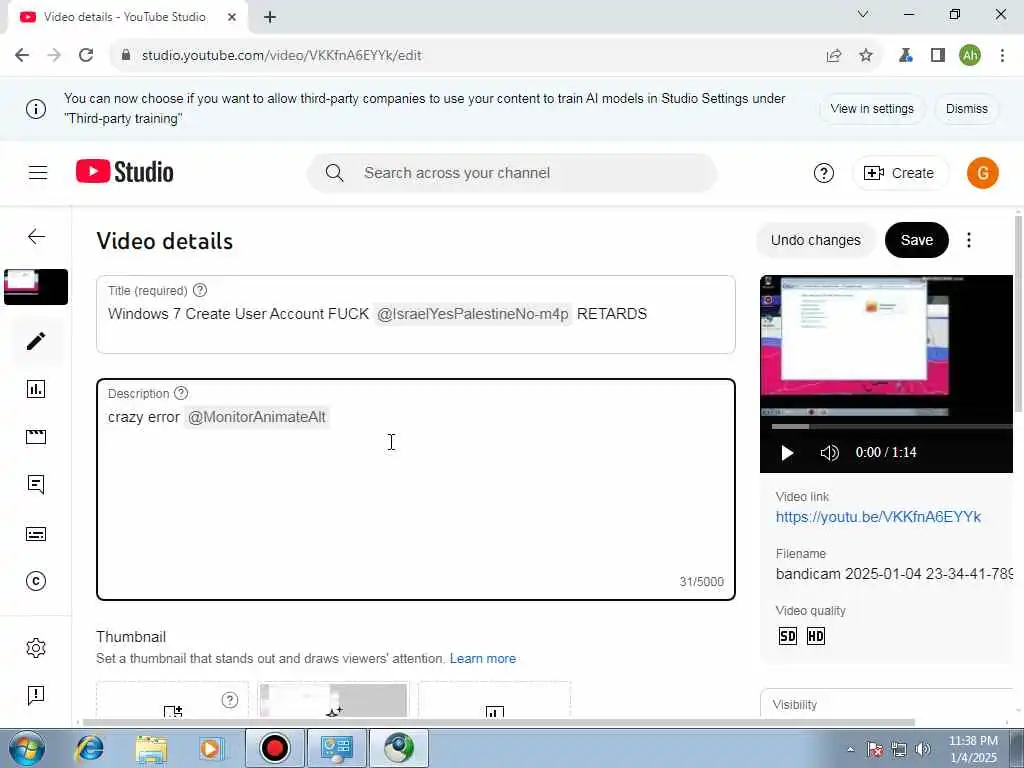The height and width of the screenshot is (768, 1024).
Task: Open the YouTube Studio hamburger menu
Action: click(x=38, y=172)
